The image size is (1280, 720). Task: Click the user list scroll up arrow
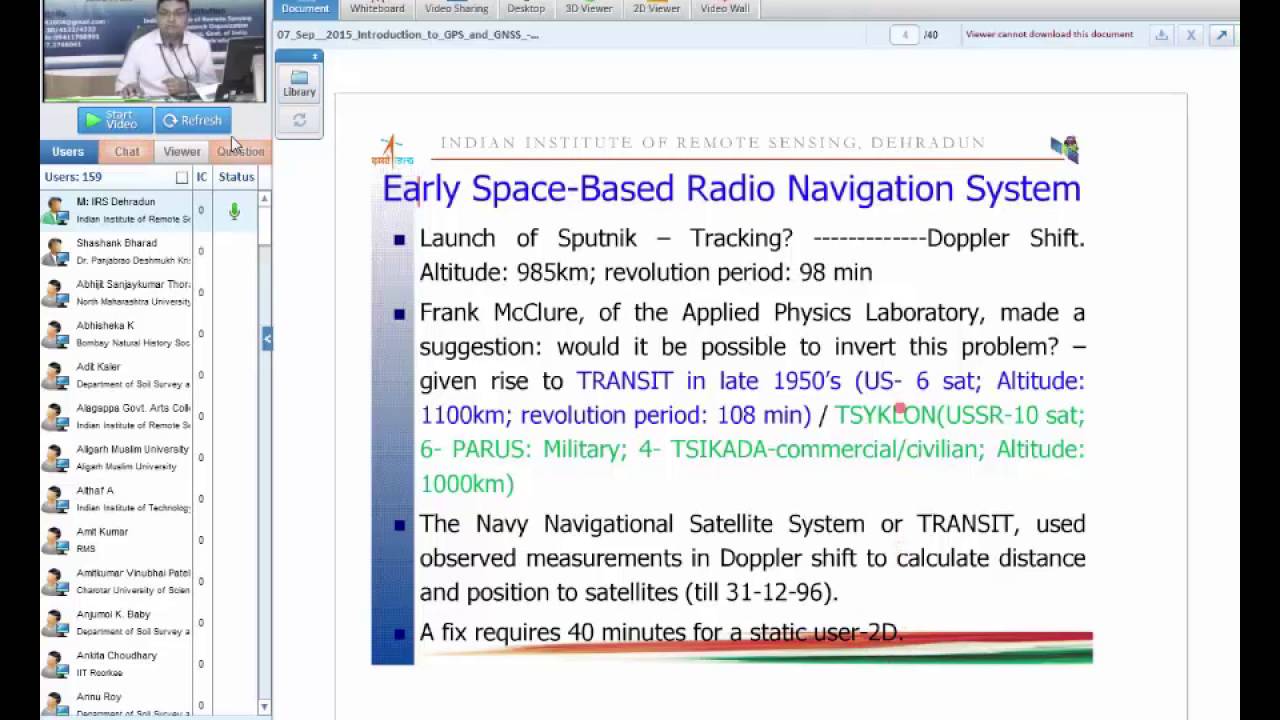click(264, 199)
